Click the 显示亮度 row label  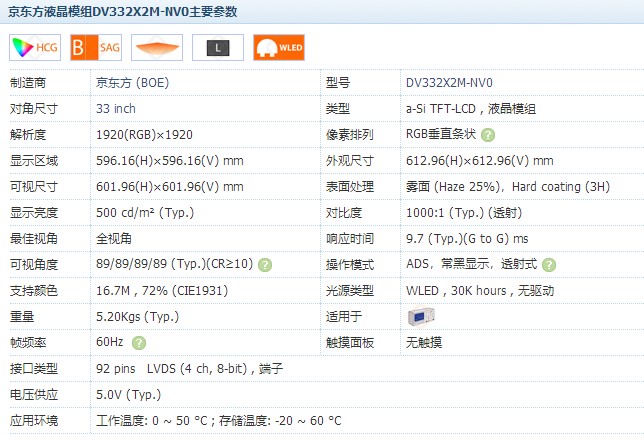pos(34,213)
